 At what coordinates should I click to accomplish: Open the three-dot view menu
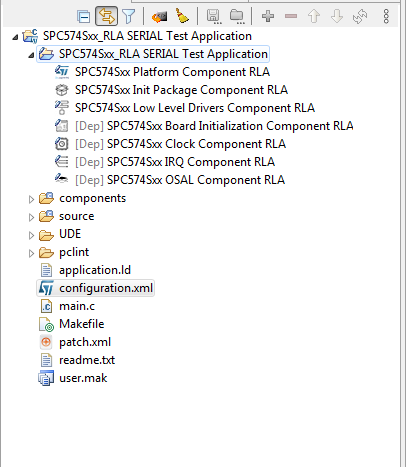(x=386, y=16)
